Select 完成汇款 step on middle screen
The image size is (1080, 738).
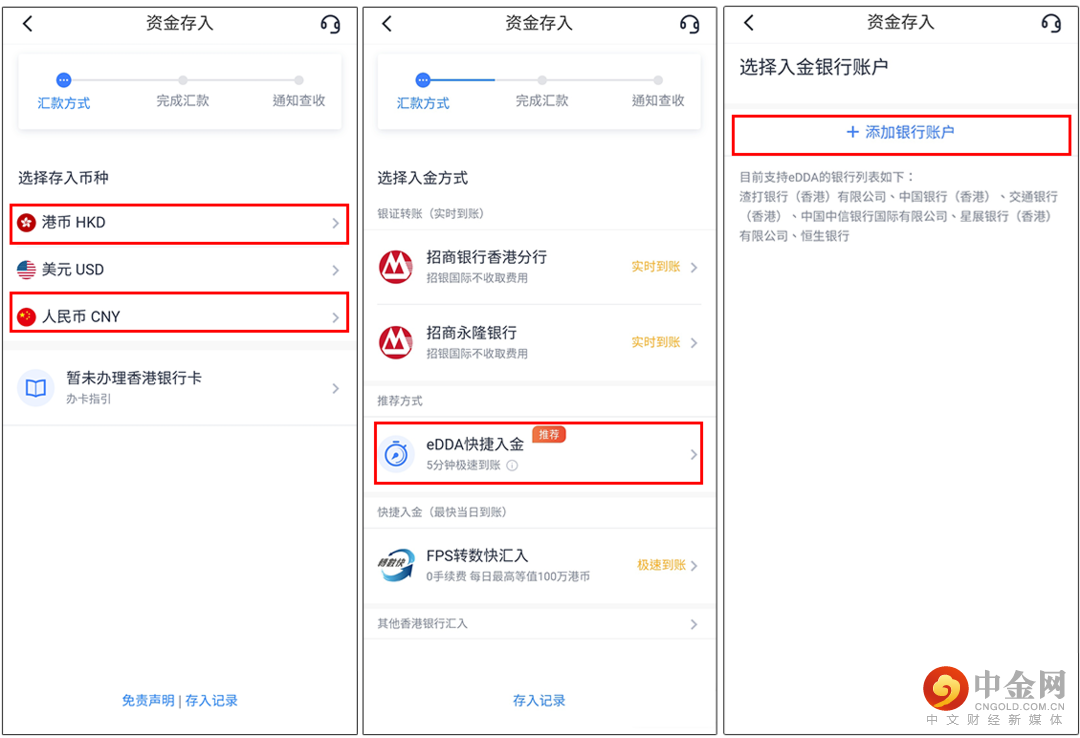point(542,101)
